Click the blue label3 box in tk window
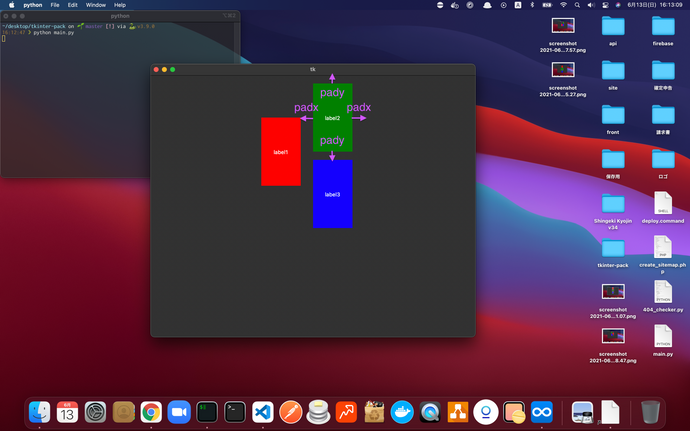Image resolution: width=690 pixels, height=431 pixels. (x=332, y=194)
